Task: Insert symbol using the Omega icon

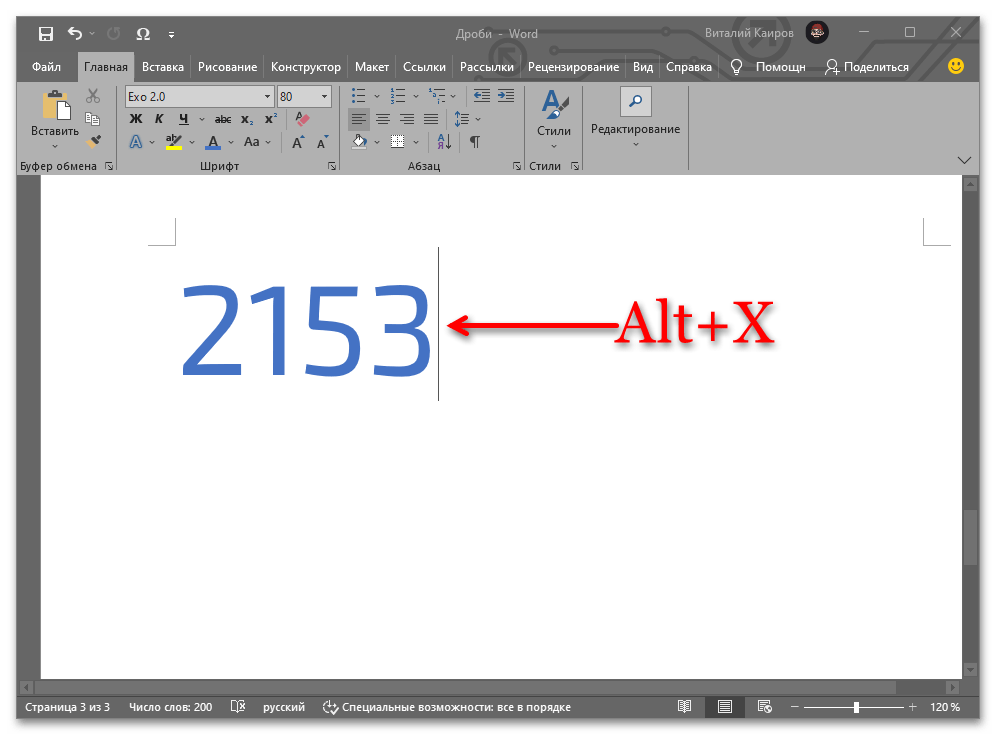Action: click(x=143, y=34)
